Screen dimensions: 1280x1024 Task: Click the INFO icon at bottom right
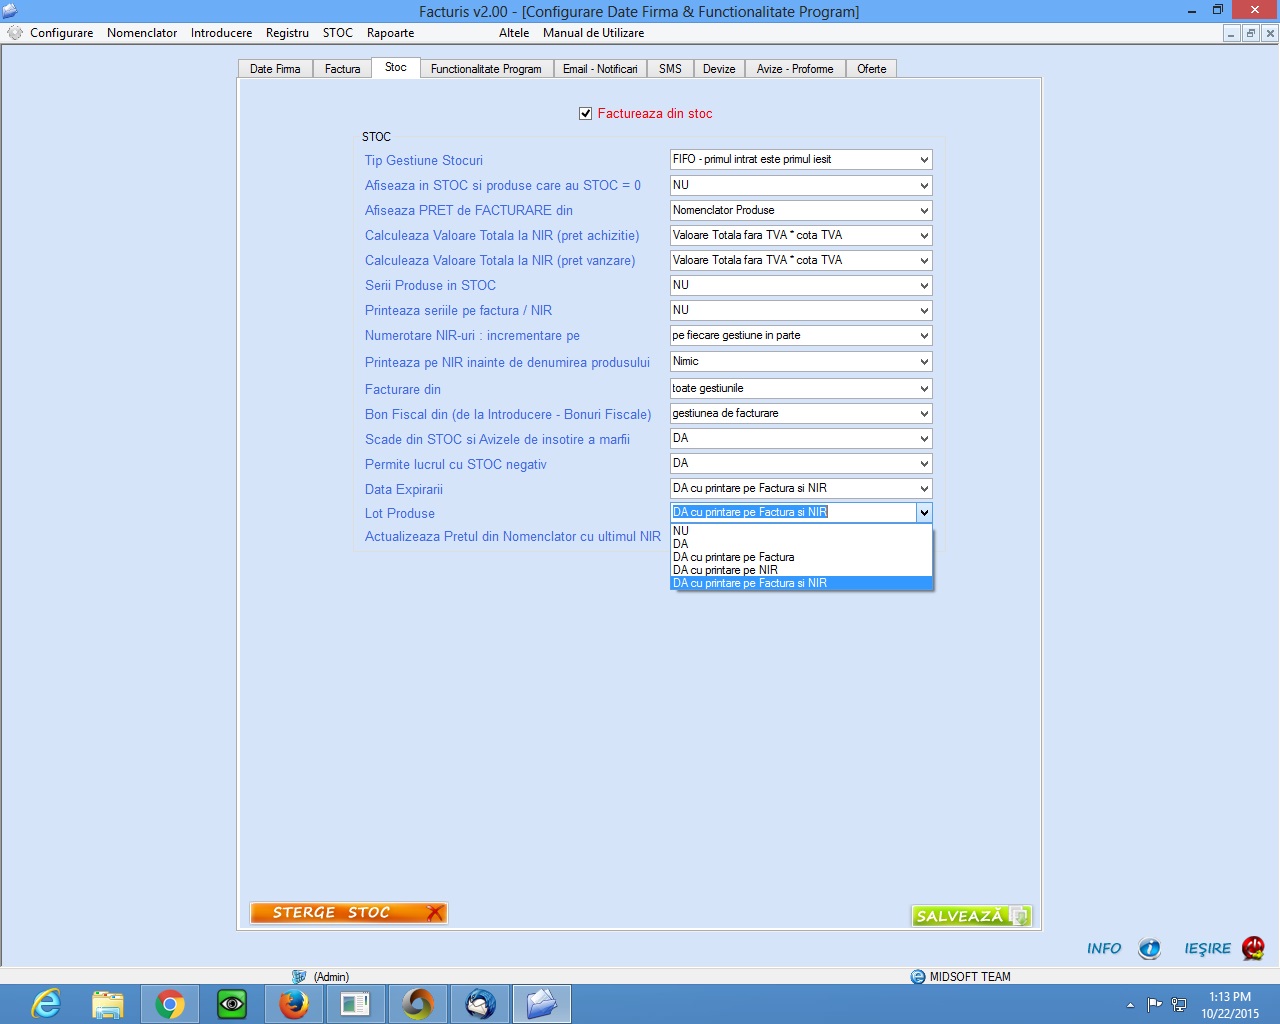[1150, 948]
